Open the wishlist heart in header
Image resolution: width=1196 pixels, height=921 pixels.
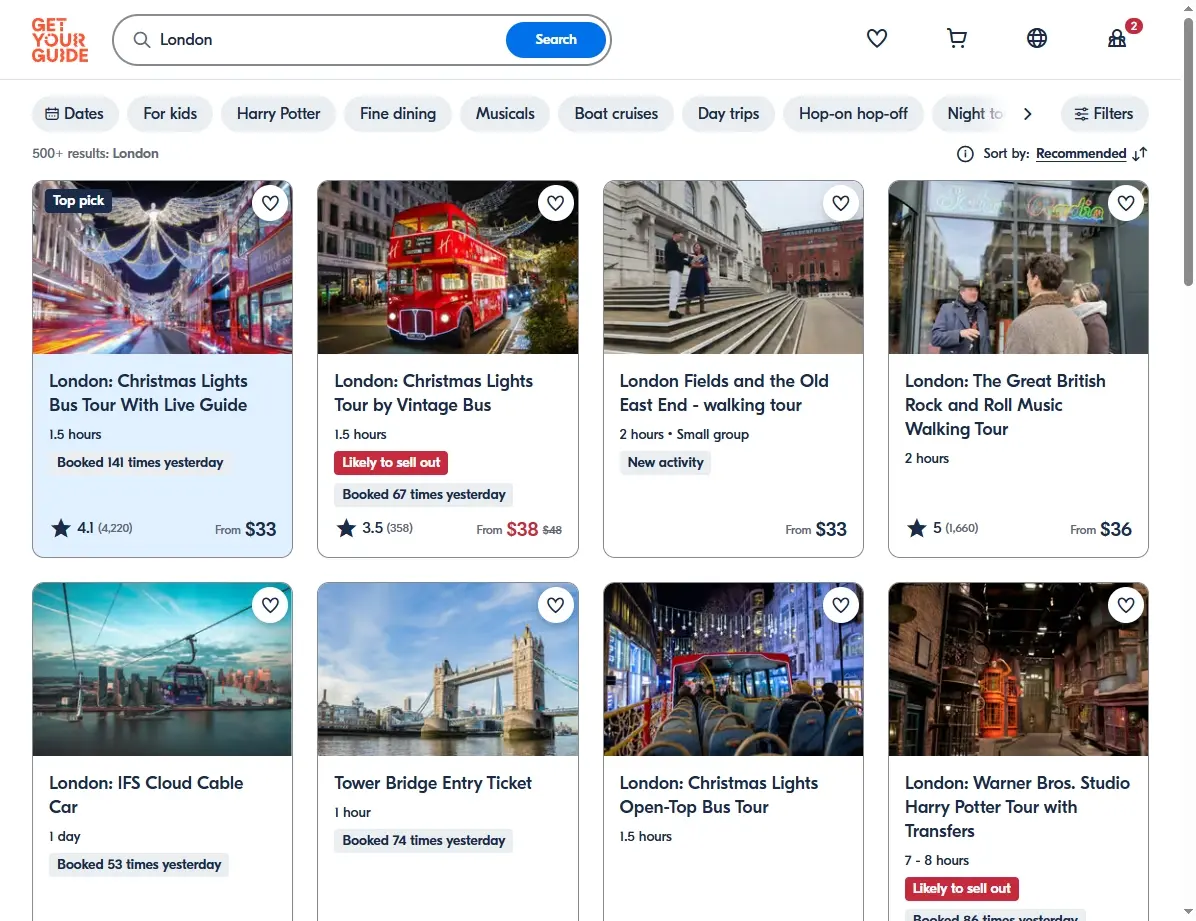click(876, 38)
